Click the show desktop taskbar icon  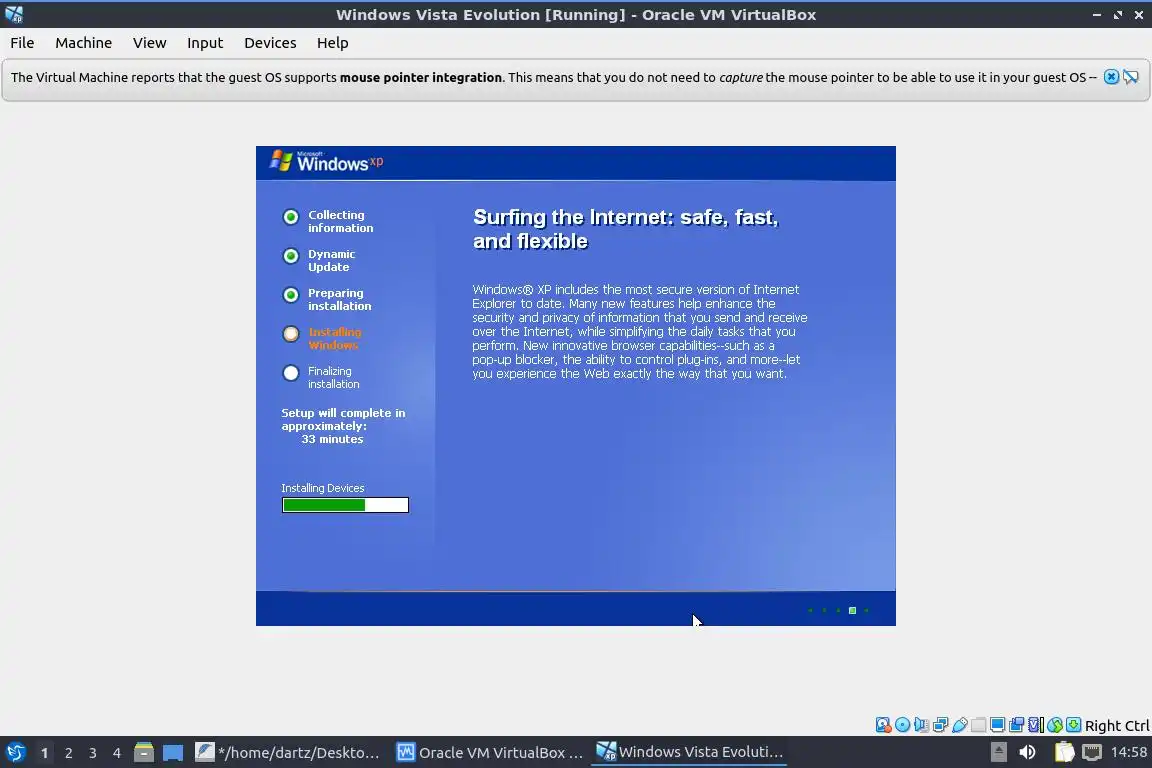[x=173, y=753]
